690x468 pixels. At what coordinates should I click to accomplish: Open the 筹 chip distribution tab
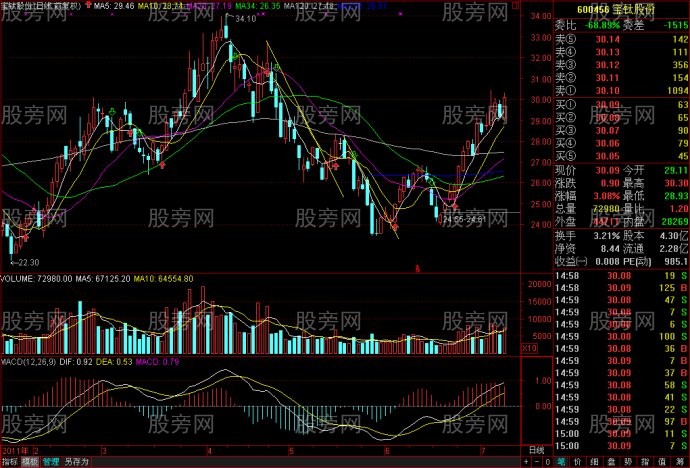[x=682, y=462]
